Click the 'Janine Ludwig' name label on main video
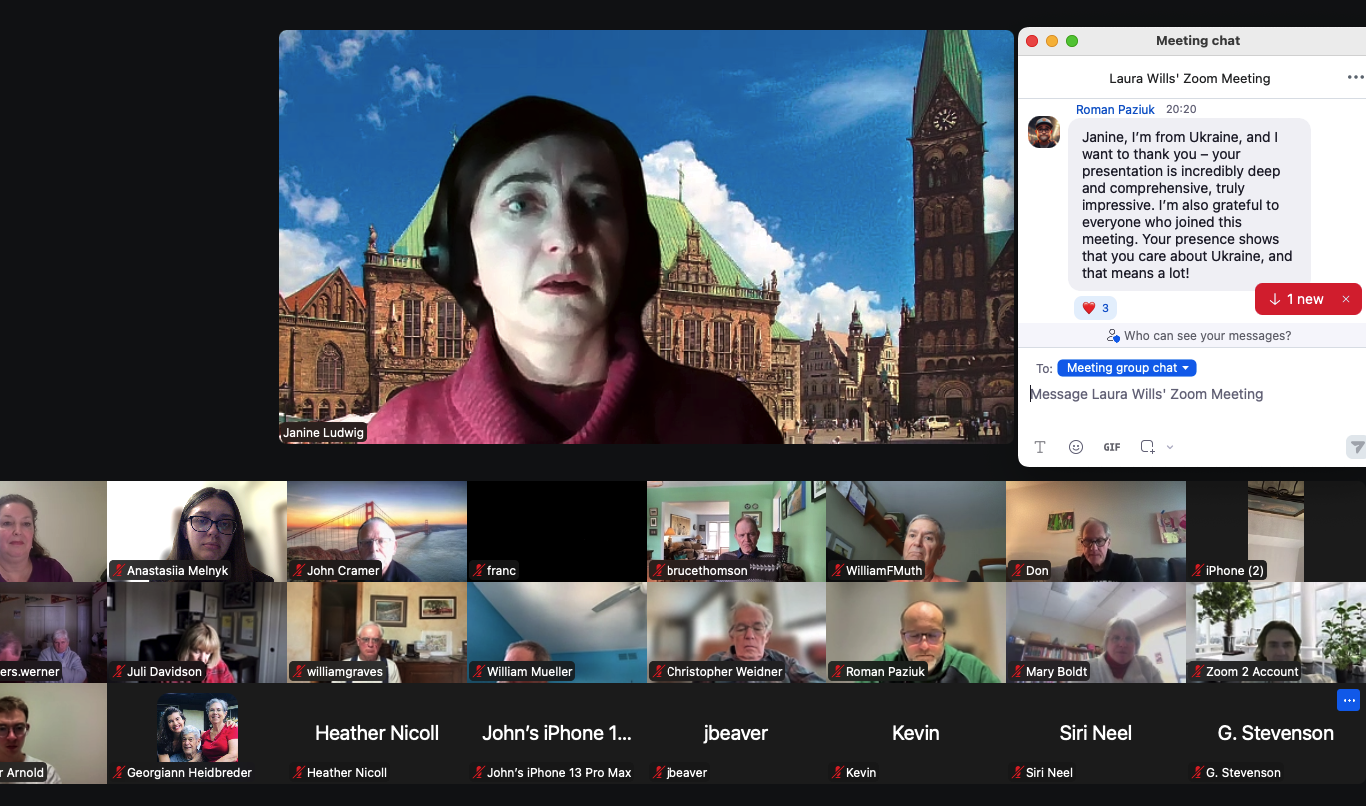 (323, 433)
